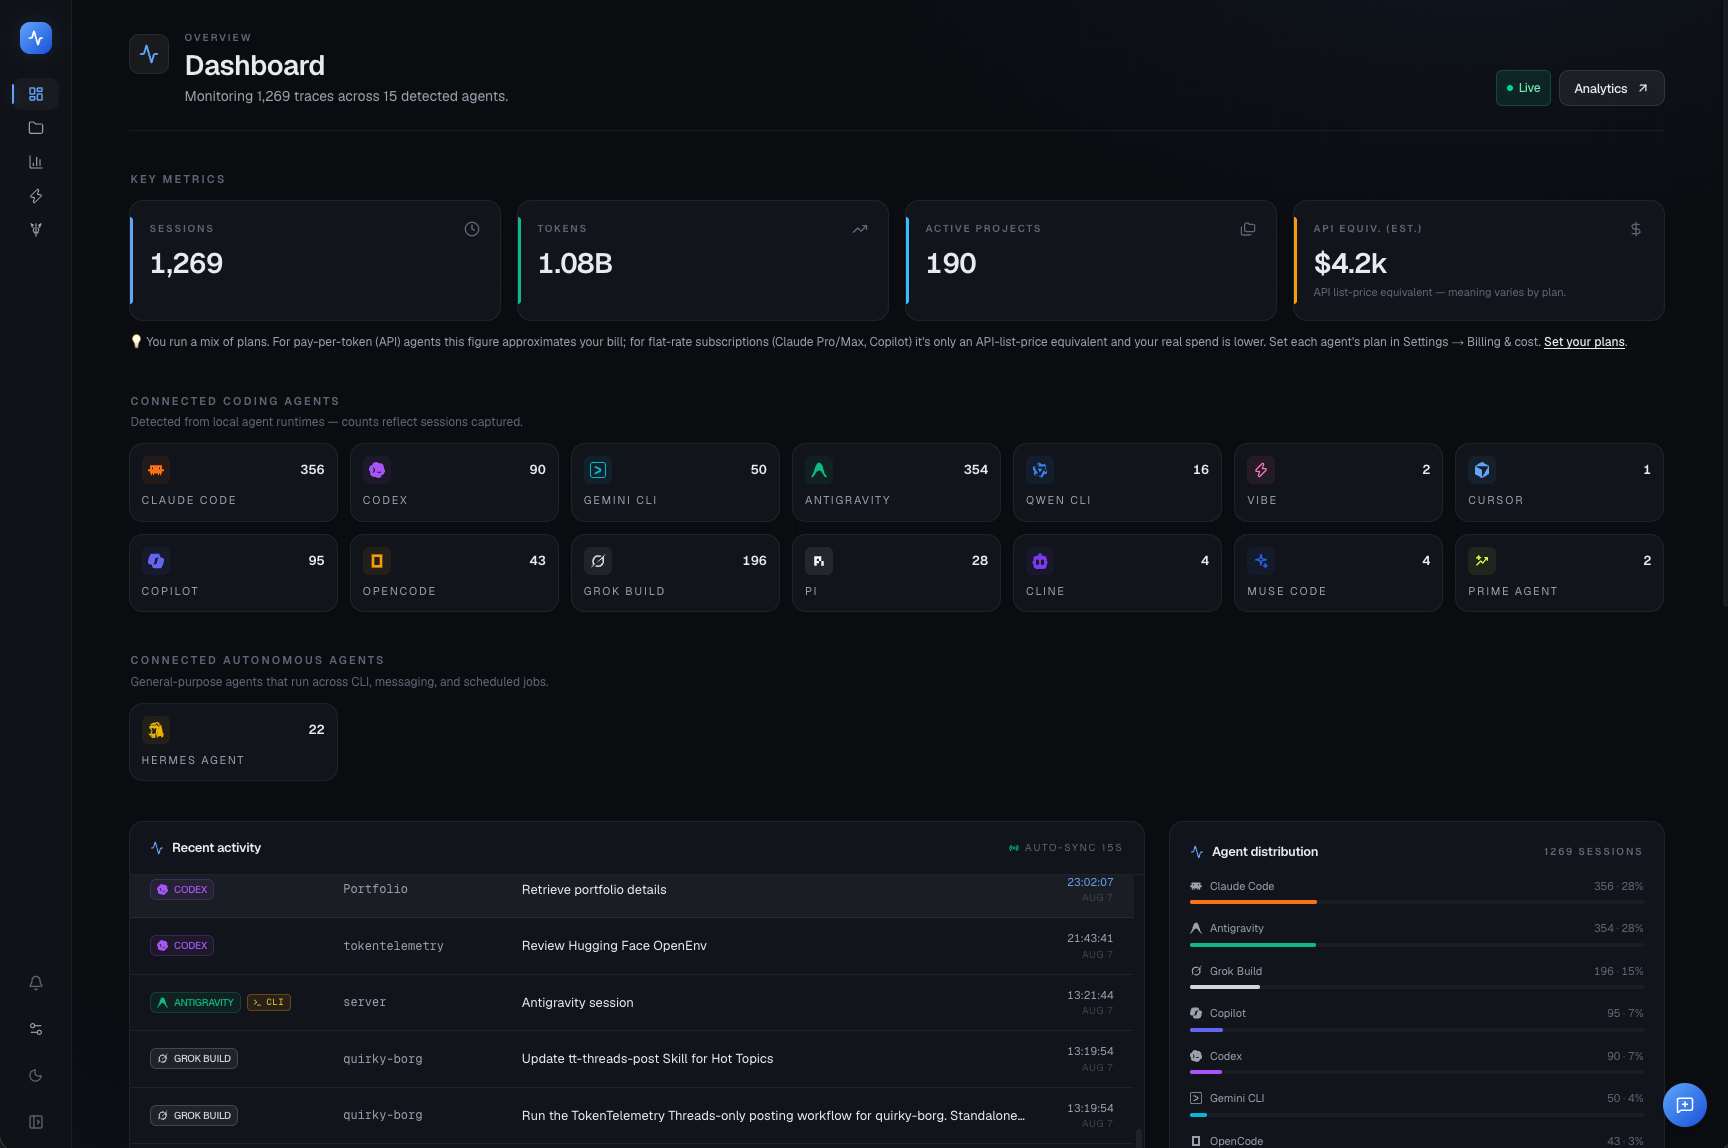Click the 'server' project name
Image resolution: width=1728 pixels, height=1148 pixels.
[x=364, y=1002]
